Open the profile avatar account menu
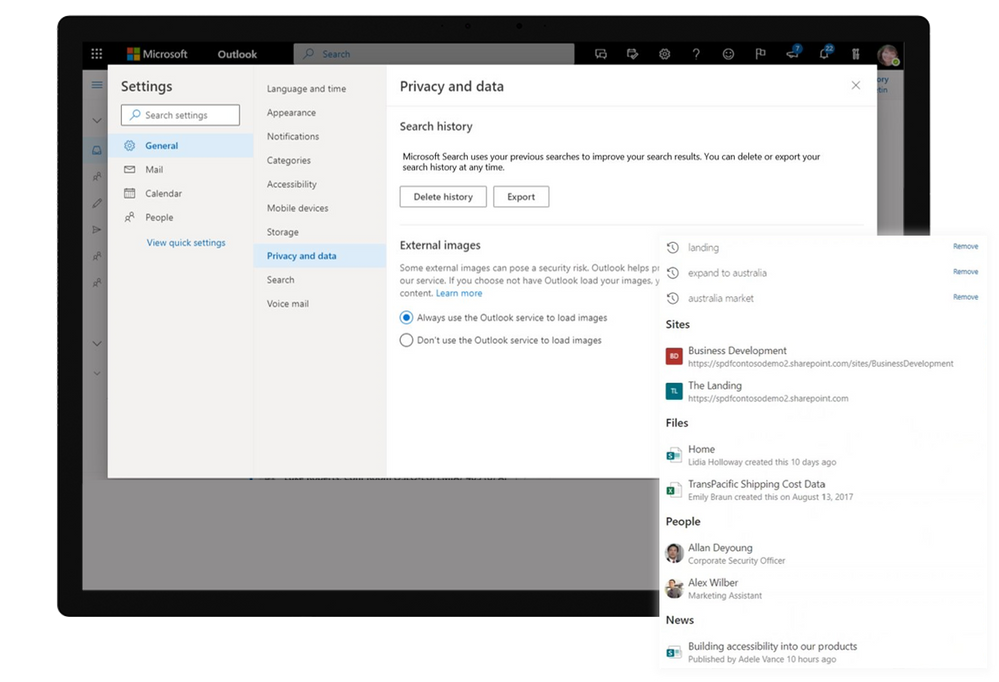This screenshot has height=682, width=999. pos(888,55)
